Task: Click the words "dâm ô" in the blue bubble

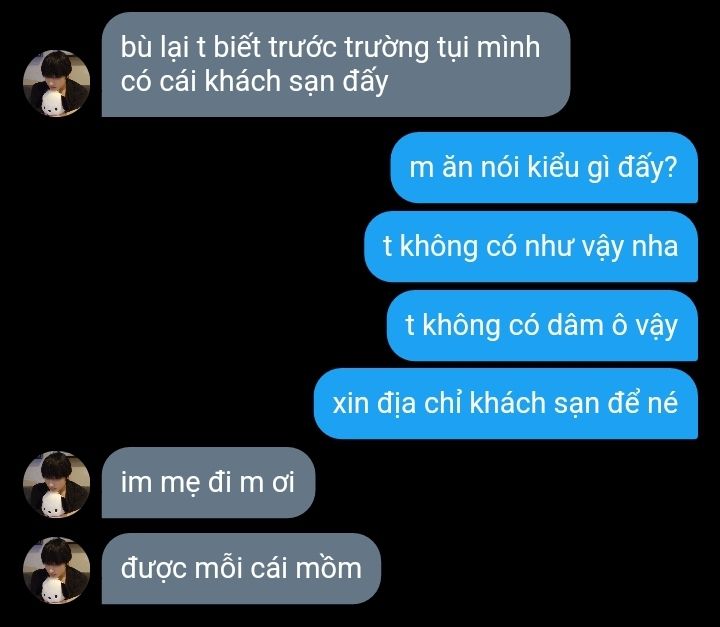Action: coord(587,325)
